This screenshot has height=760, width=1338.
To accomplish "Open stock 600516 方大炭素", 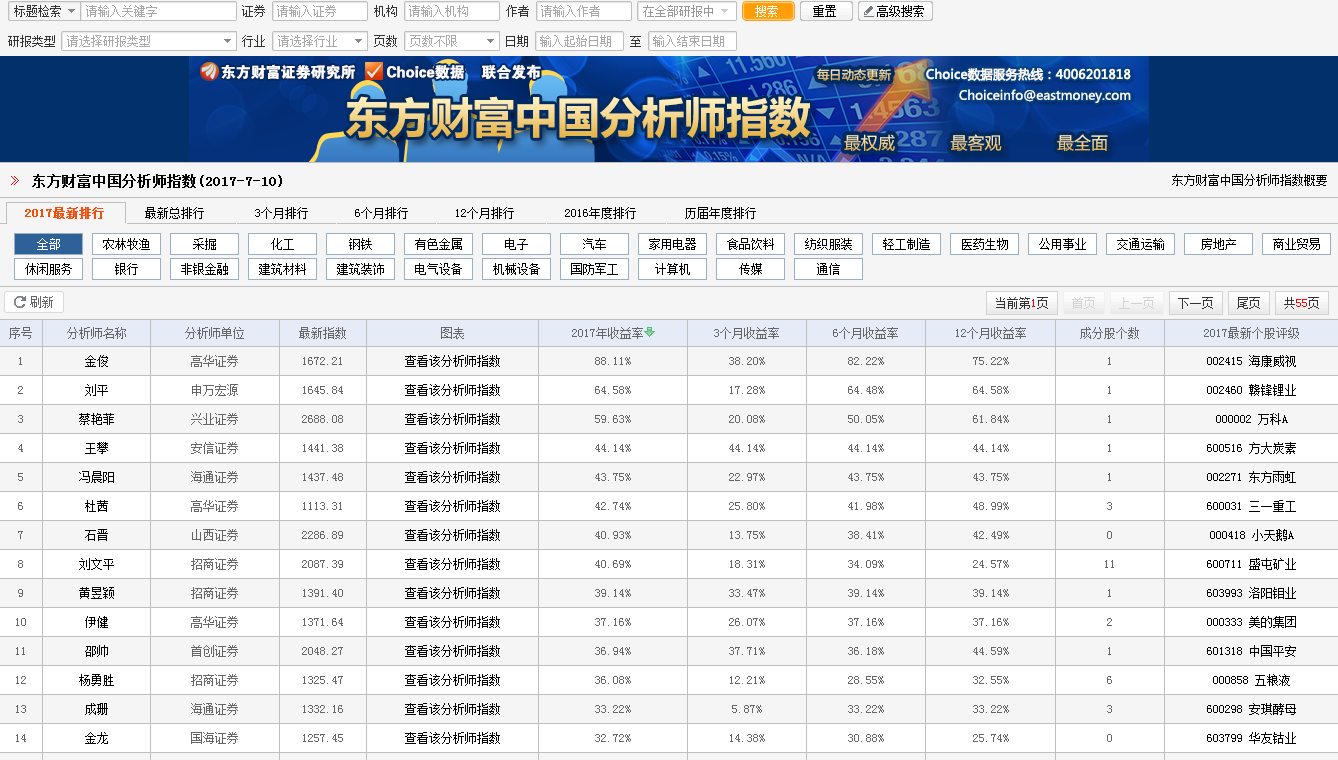I will click(x=1251, y=448).
